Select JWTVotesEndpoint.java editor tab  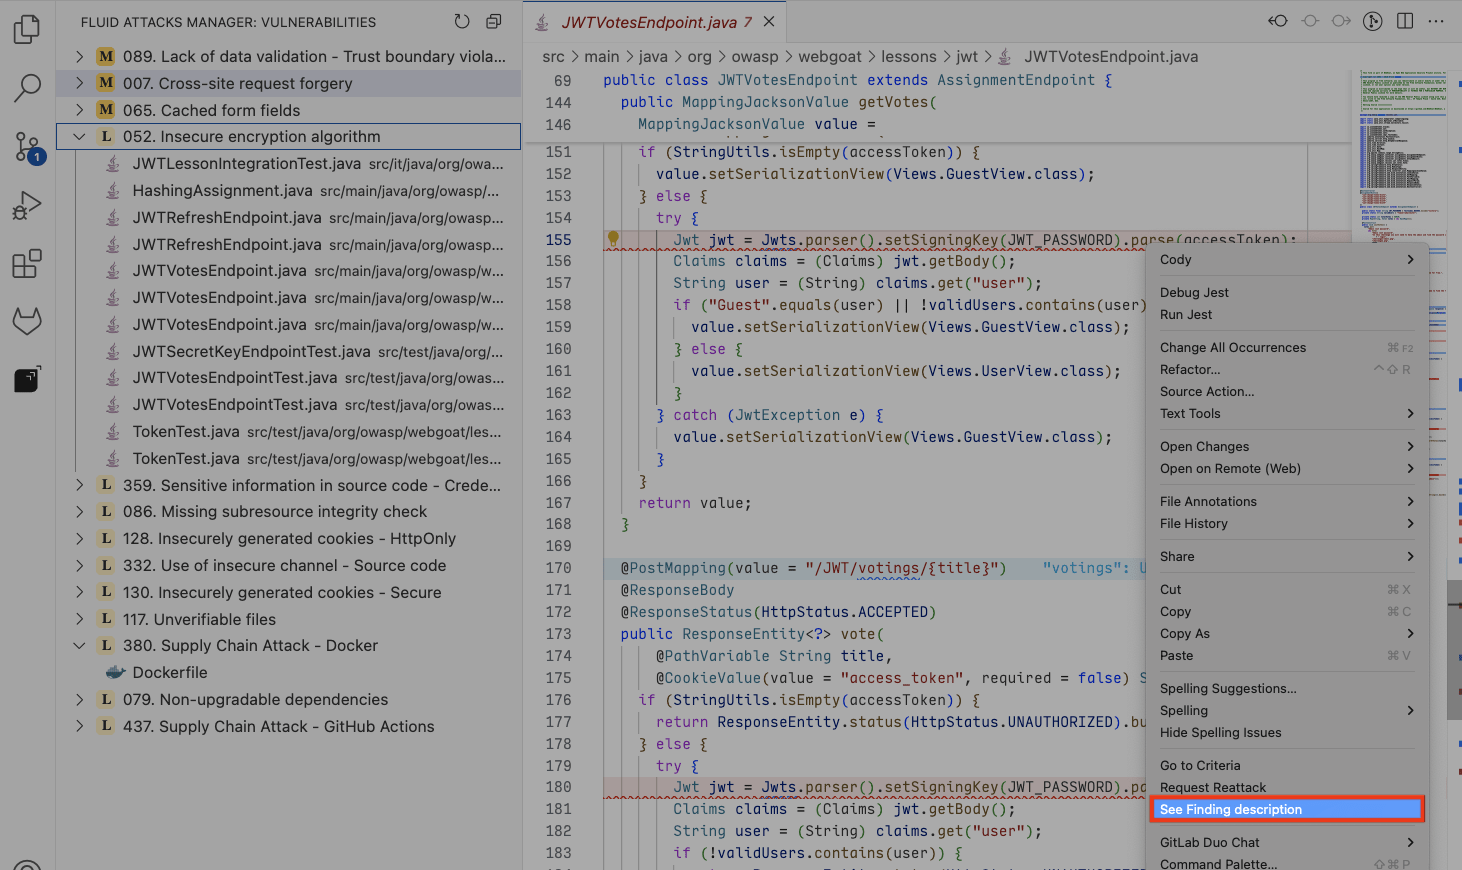click(654, 21)
